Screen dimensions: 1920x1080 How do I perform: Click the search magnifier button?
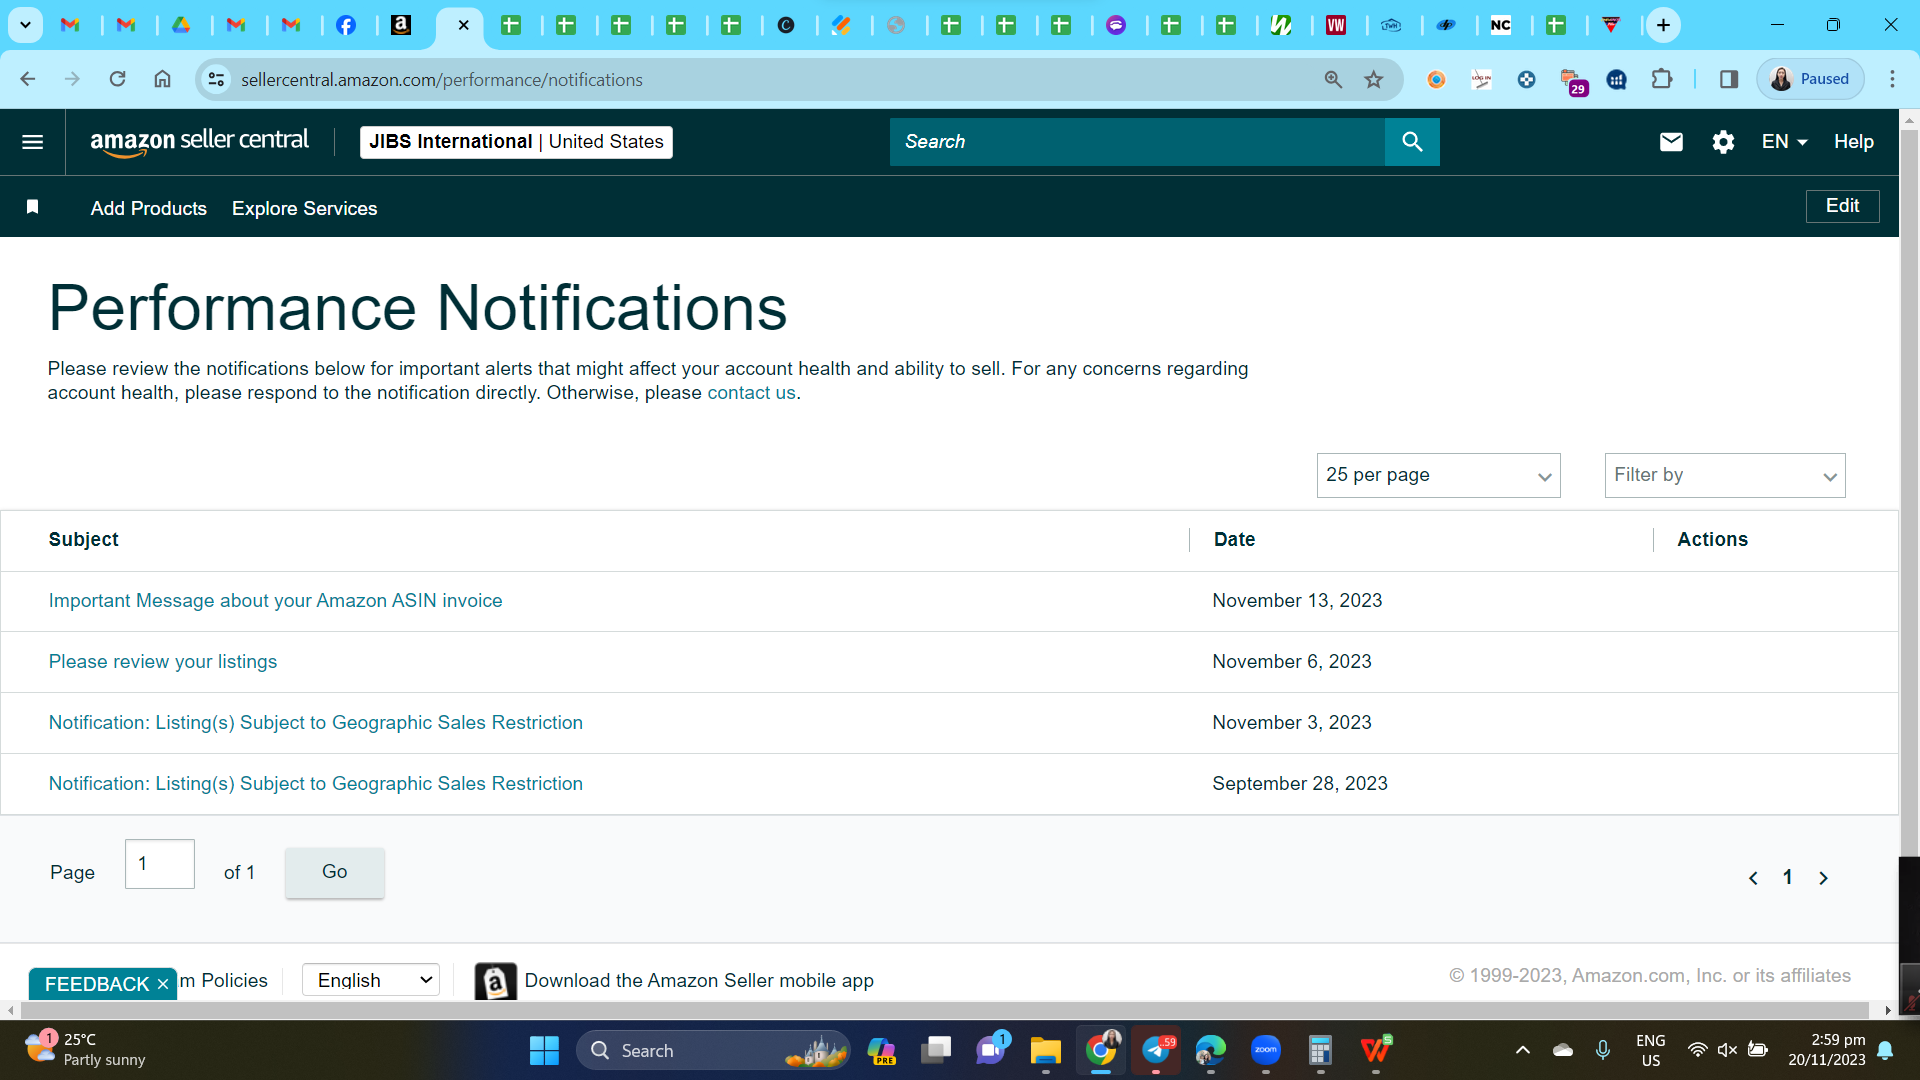pyautogui.click(x=1412, y=142)
